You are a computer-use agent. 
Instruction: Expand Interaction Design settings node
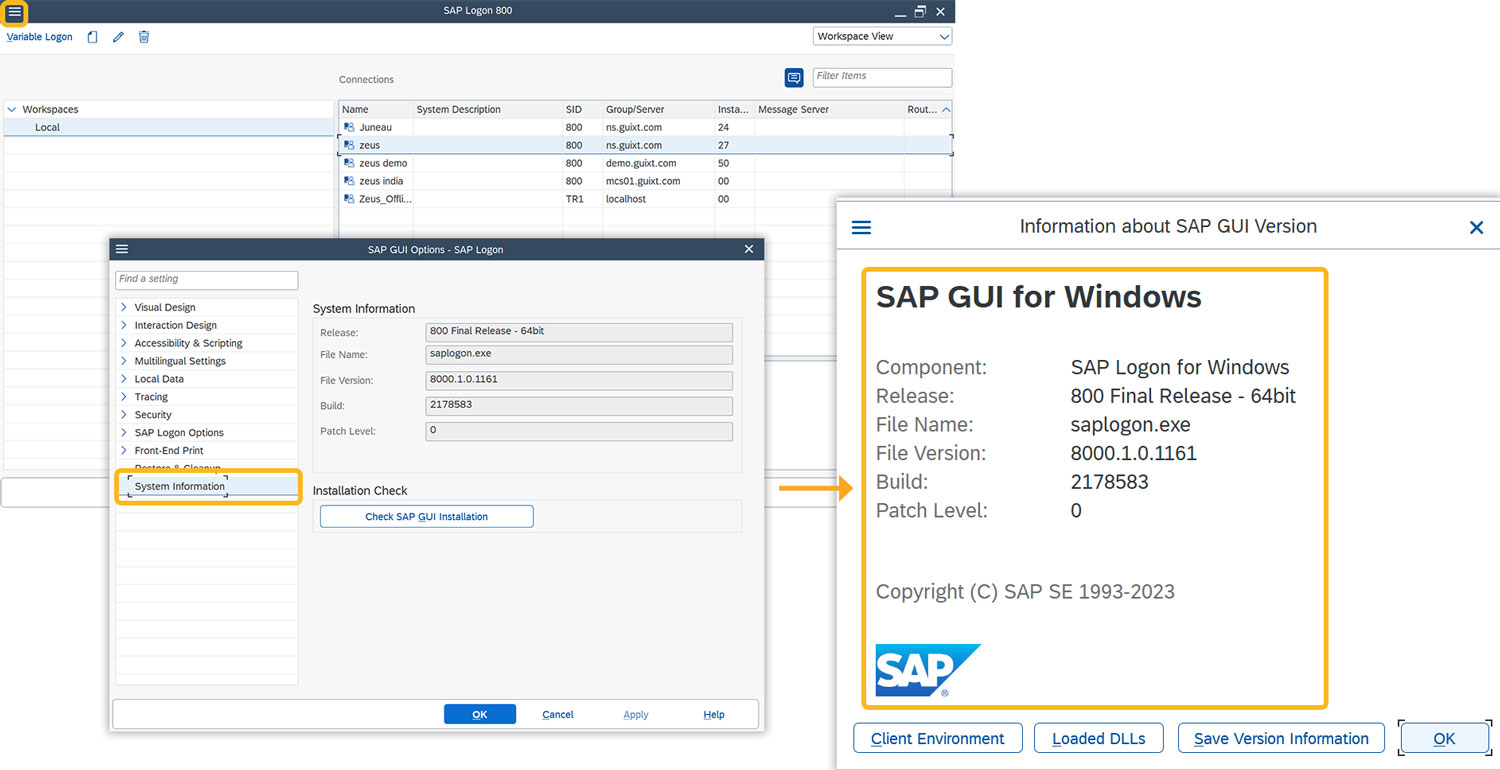click(x=124, y=325)
